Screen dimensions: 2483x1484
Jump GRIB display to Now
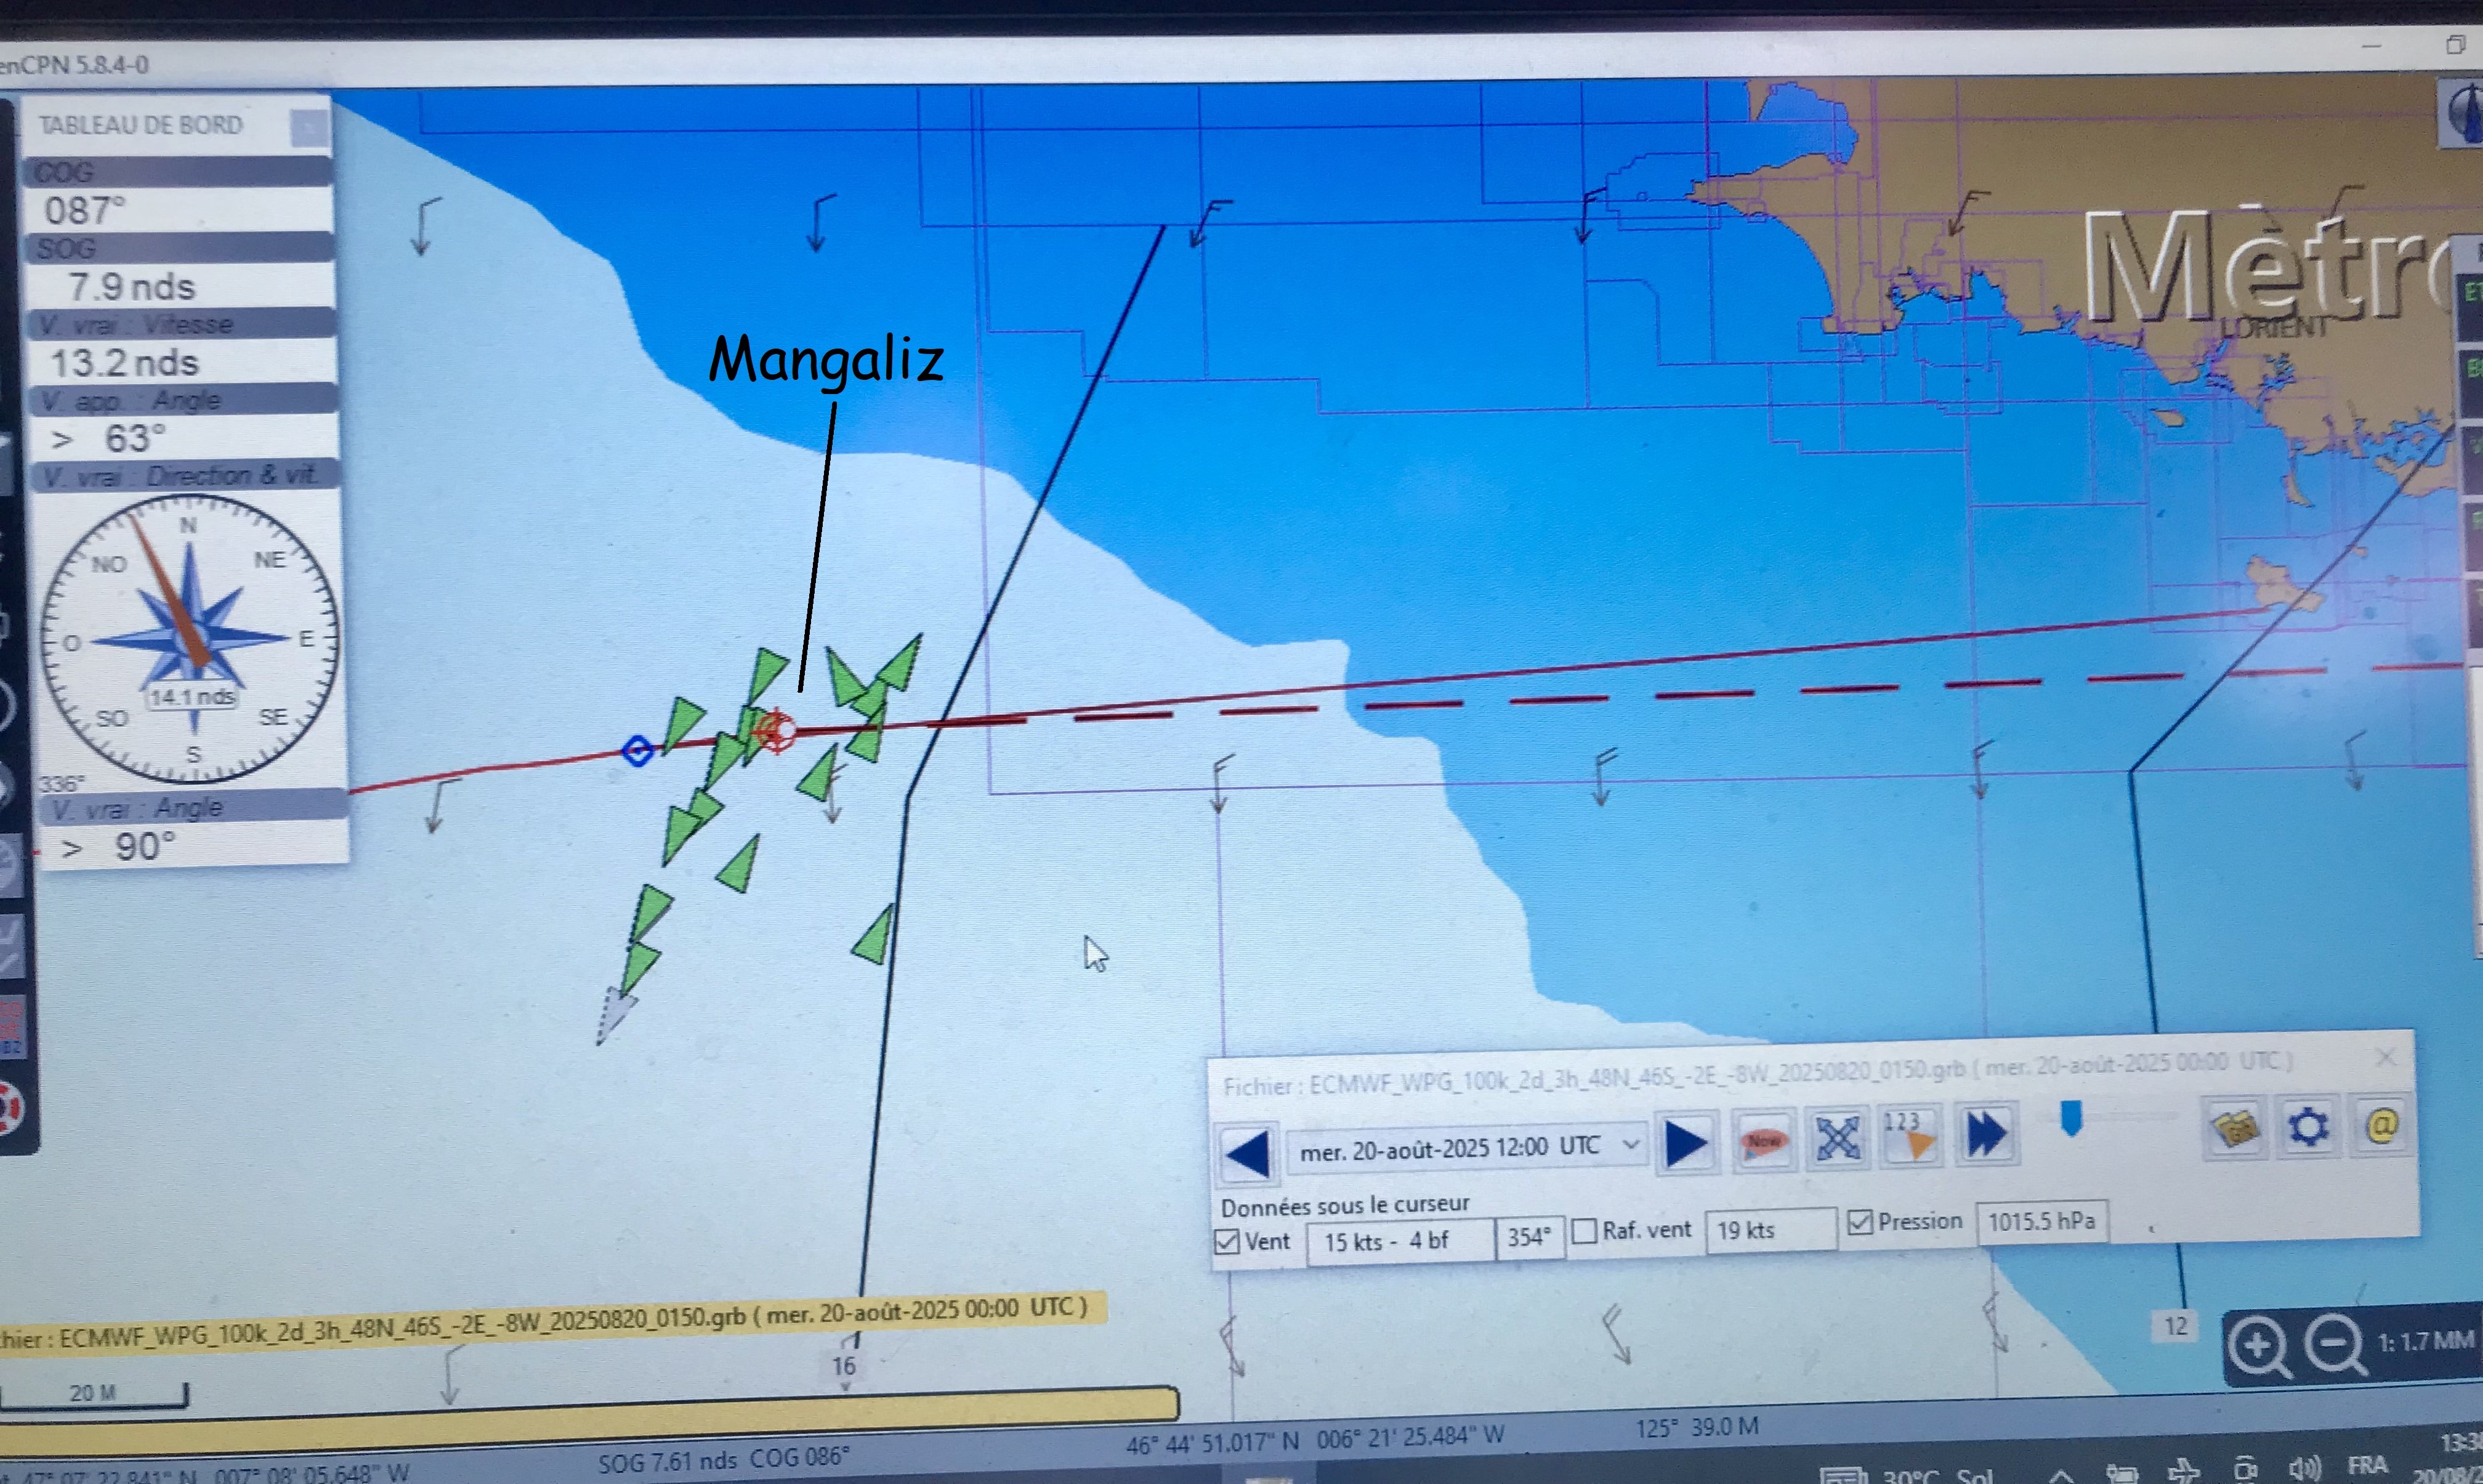point(1763,1140)
